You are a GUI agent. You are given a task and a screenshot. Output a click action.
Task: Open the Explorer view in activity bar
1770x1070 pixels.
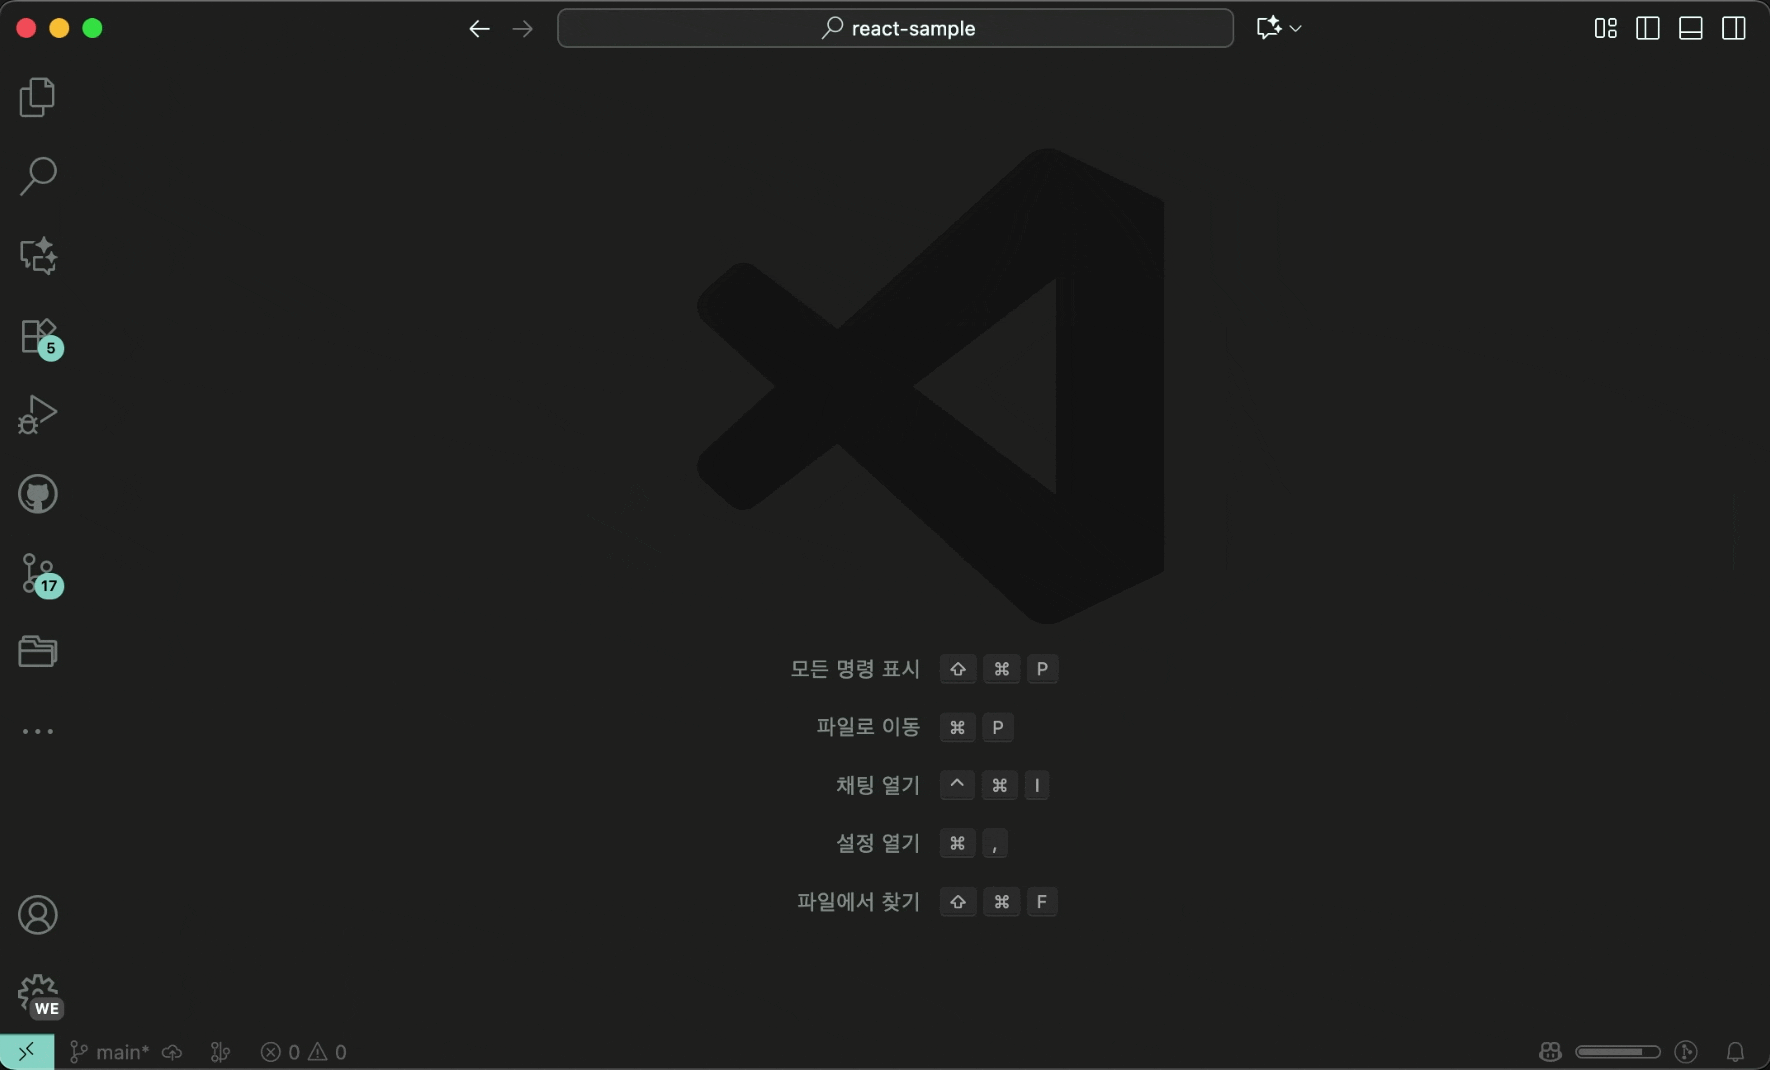pyautogui.click(x=38, y=97)
